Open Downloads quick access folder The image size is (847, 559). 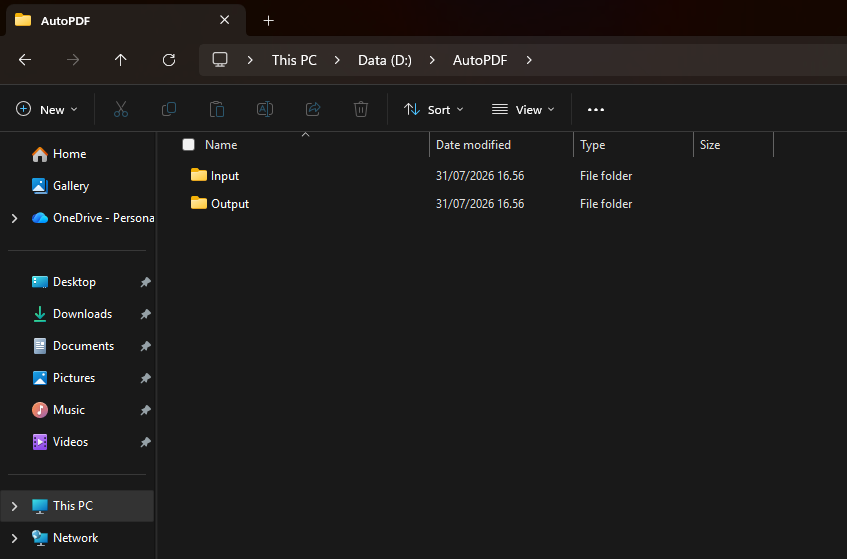pos(82,314)
